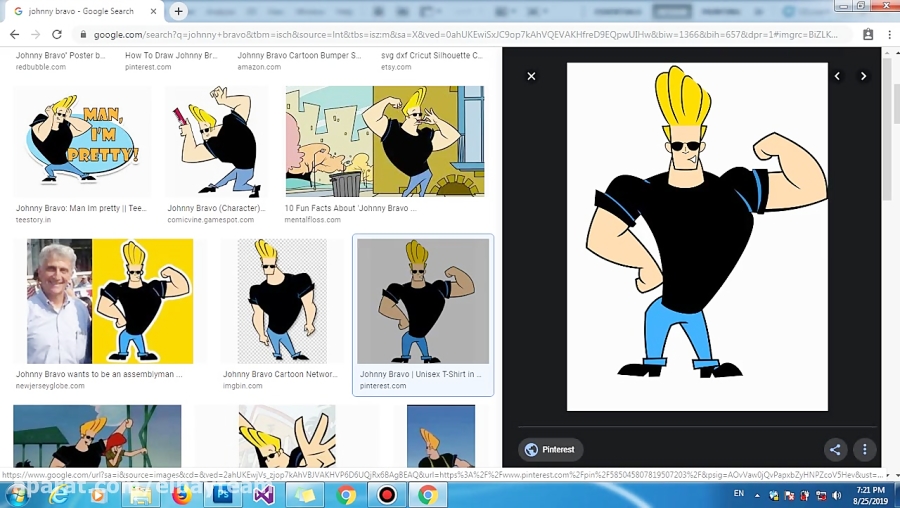Switch to active Chrome window on taskbar

pos(428,495)
